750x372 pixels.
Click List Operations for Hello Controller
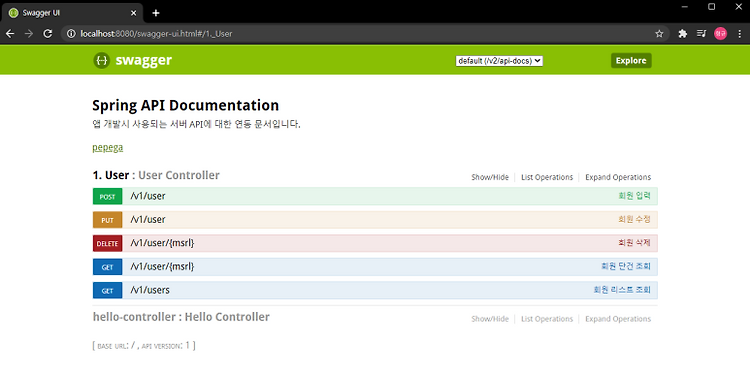point(547,318)
